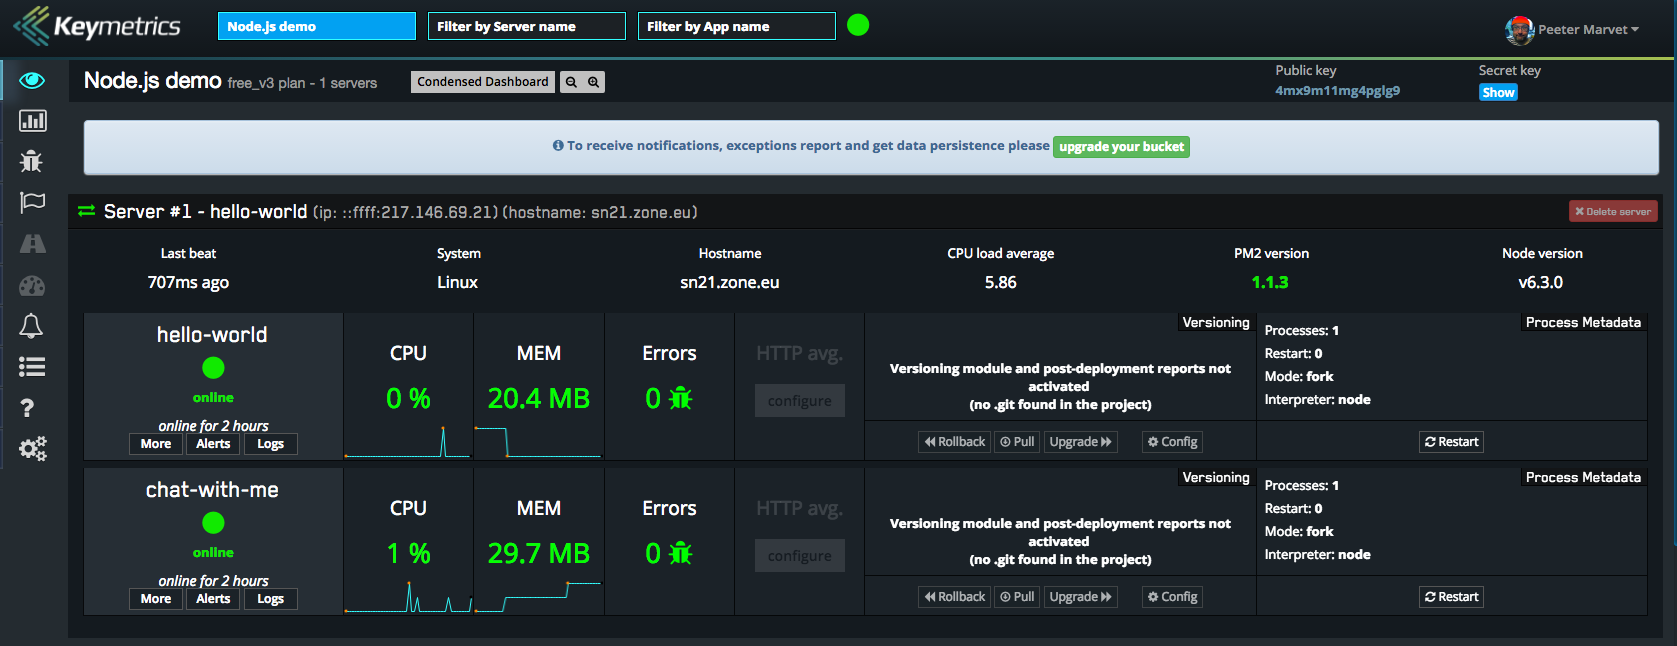Click the Keymetrics logo
The height and width of the screenshot is (646, 1677).
97,26
